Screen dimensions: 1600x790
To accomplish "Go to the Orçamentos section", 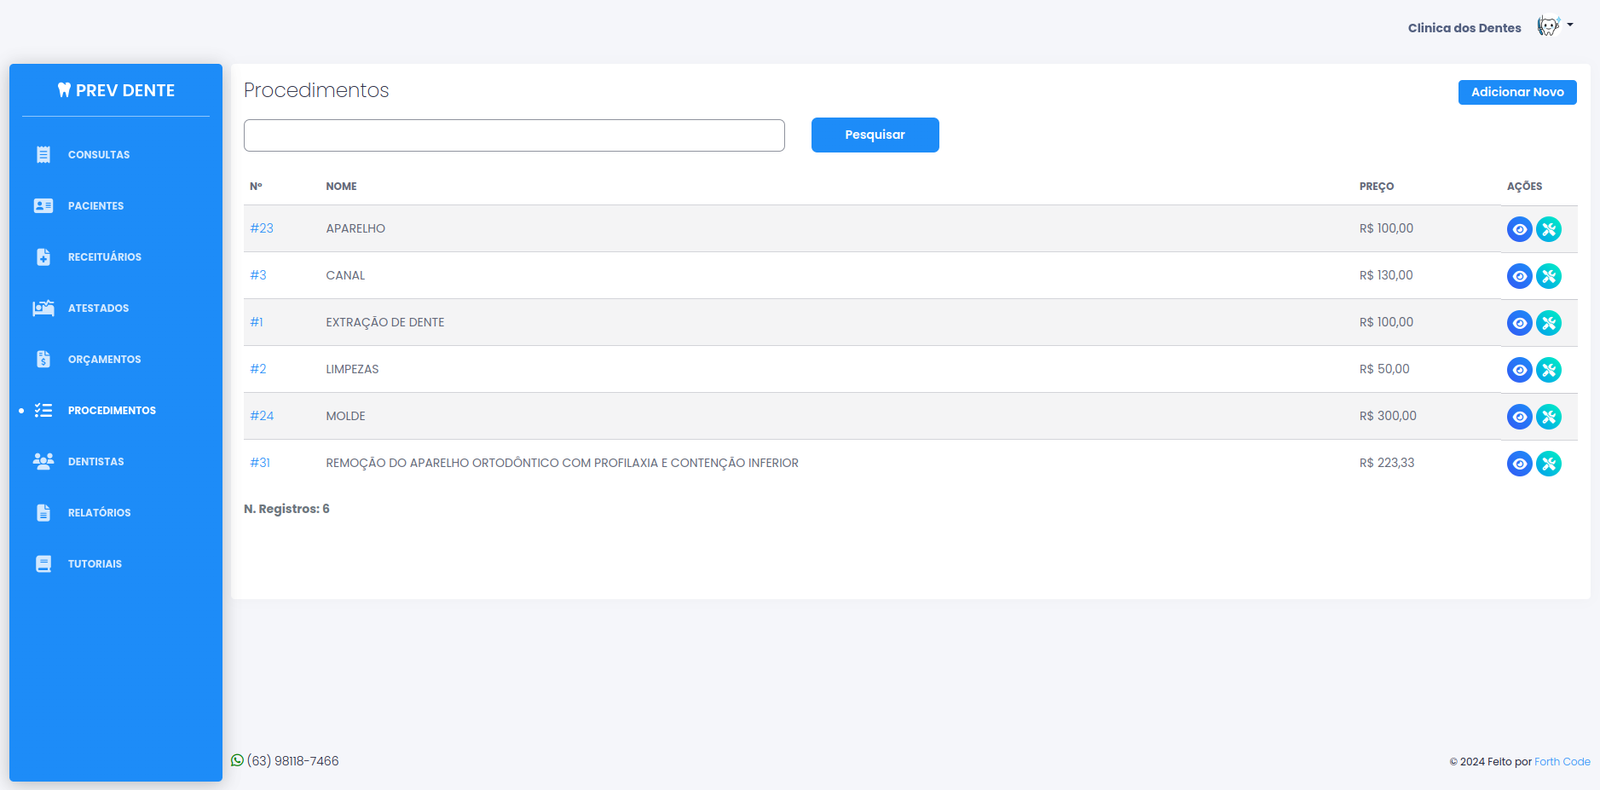I will coord(104,359).
